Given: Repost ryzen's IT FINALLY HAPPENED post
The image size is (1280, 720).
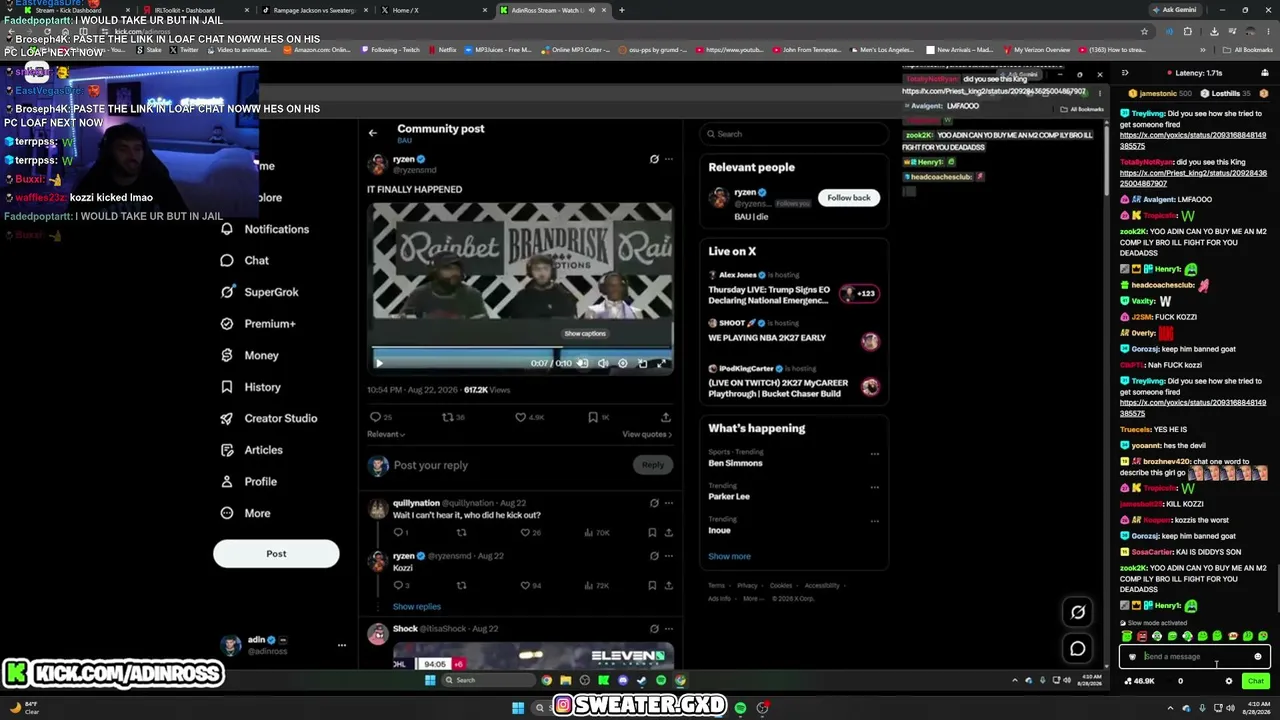Looking at the screenshot, I should click(x=448, y=417).
